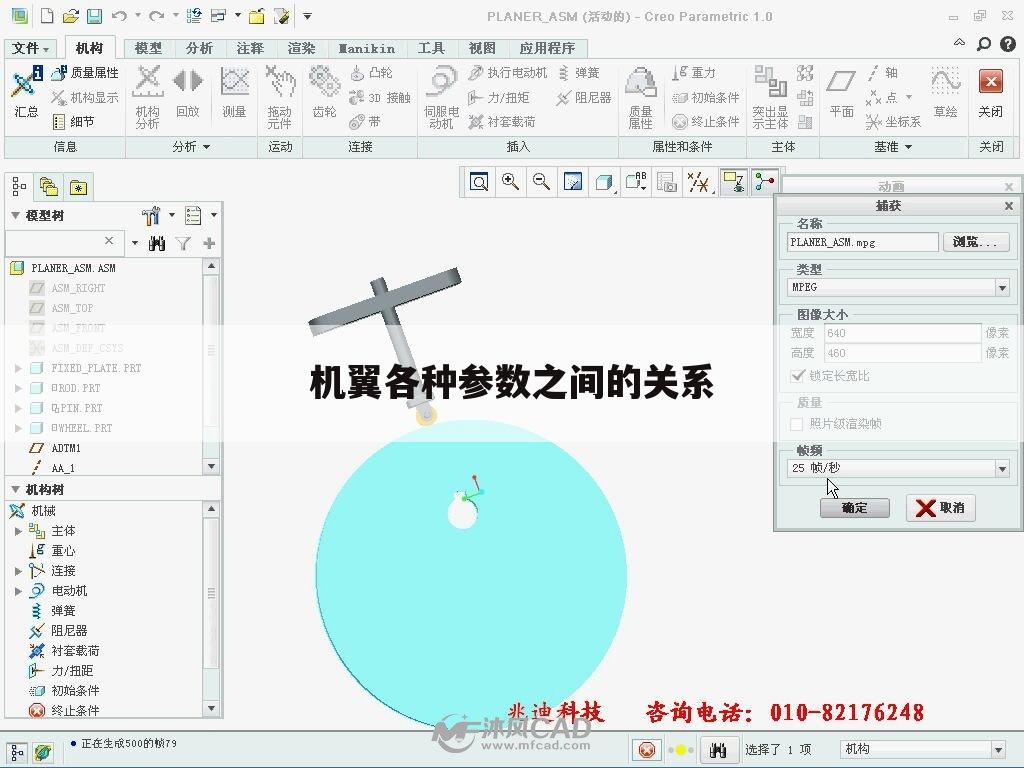The width and height of the screenshot is (1024, 768).
Task: Open the 基准 group dropdown in ribbon
Action: [x=893, y=147]
